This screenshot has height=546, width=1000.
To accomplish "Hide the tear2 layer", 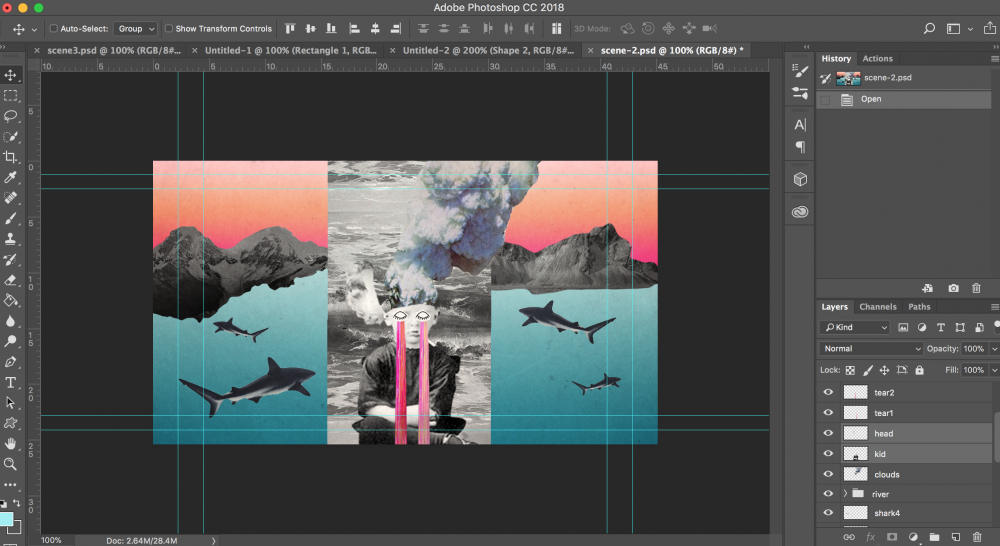I will coord(828,392).
